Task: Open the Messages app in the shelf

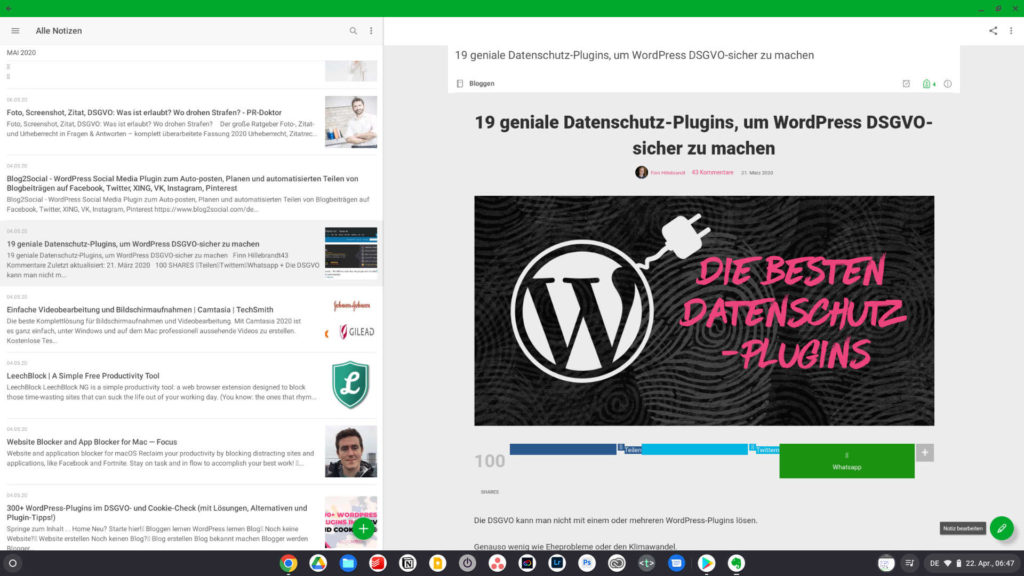Action: [677, 563]
